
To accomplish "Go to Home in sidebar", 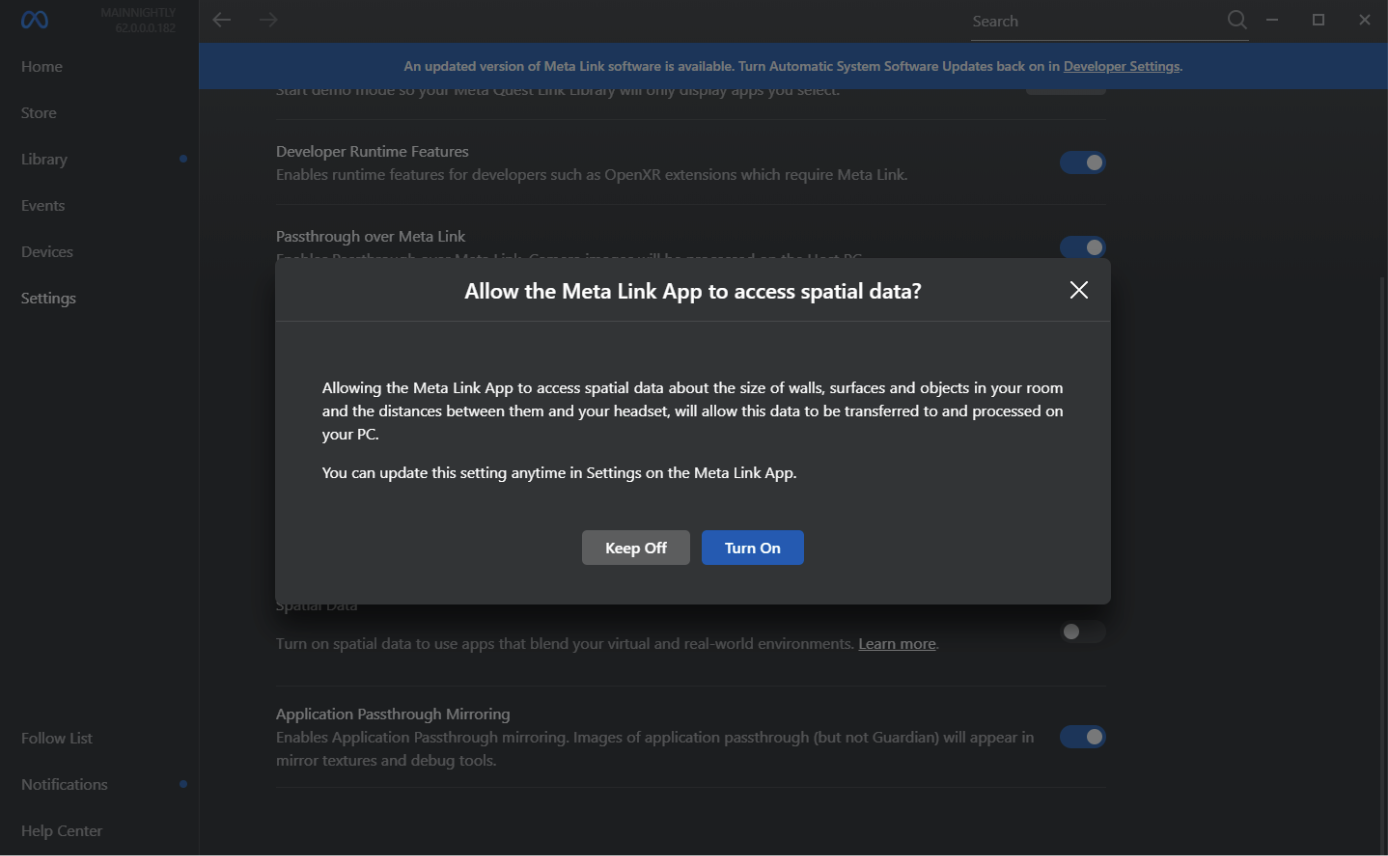I will tap(42, 67).
